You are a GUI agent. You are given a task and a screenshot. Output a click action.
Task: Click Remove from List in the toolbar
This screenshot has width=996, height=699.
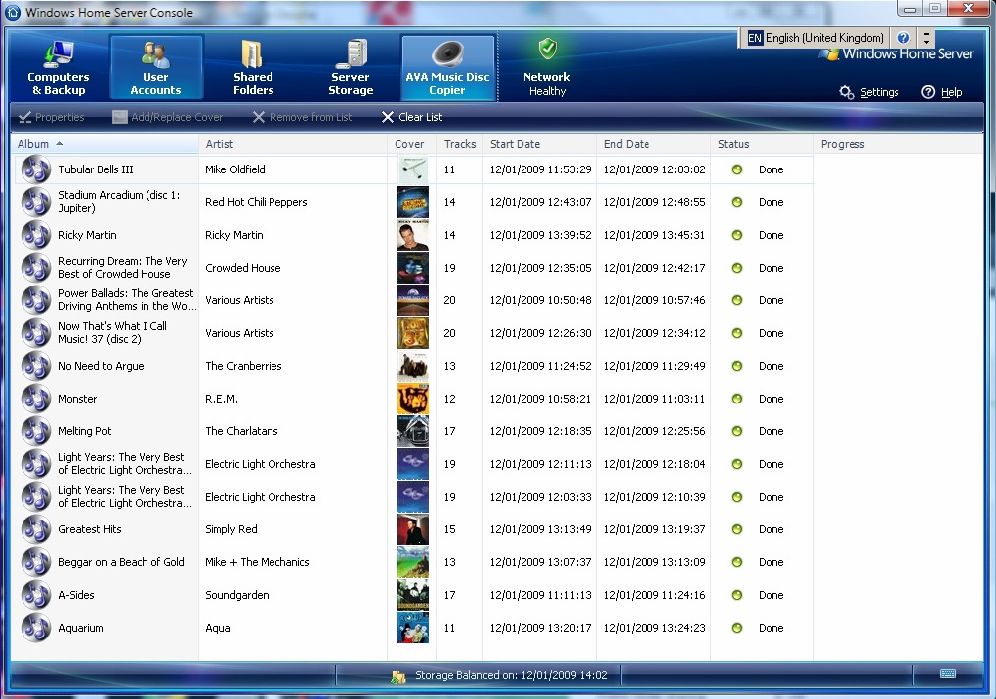[302, 117]
